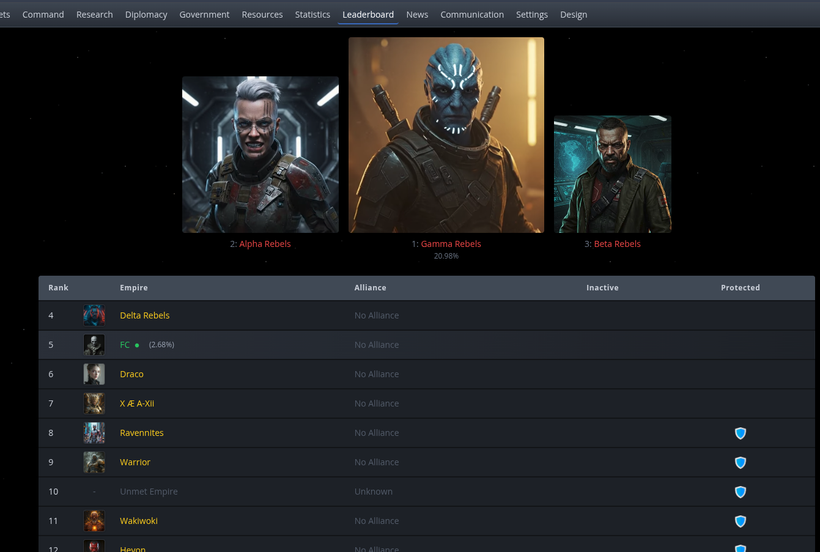This screenshot has height=552, width=820.
Task: Open the Ravennites empire link
Action: point(142,432)
